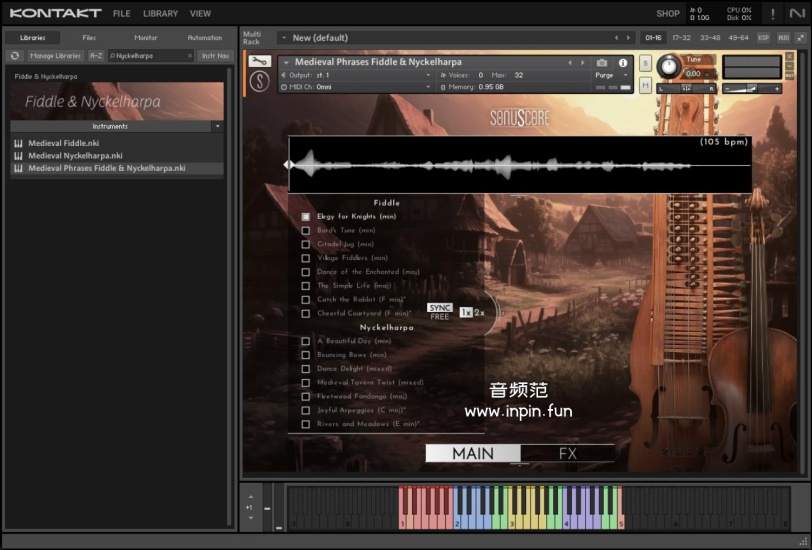Screen dimensions: 812x550
Task: Open the SHOP link
Action: point(668,14)
